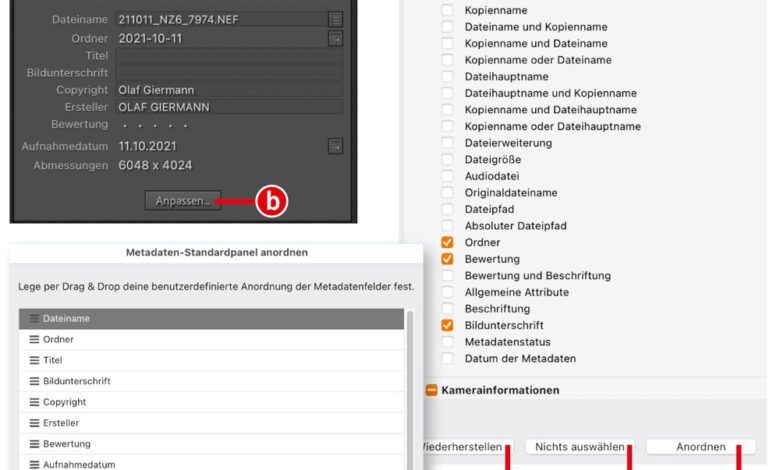Viewport: 780px width, 470px height.
Task: Click the Nichts auswählen button
Action: [x=580, y=447]
